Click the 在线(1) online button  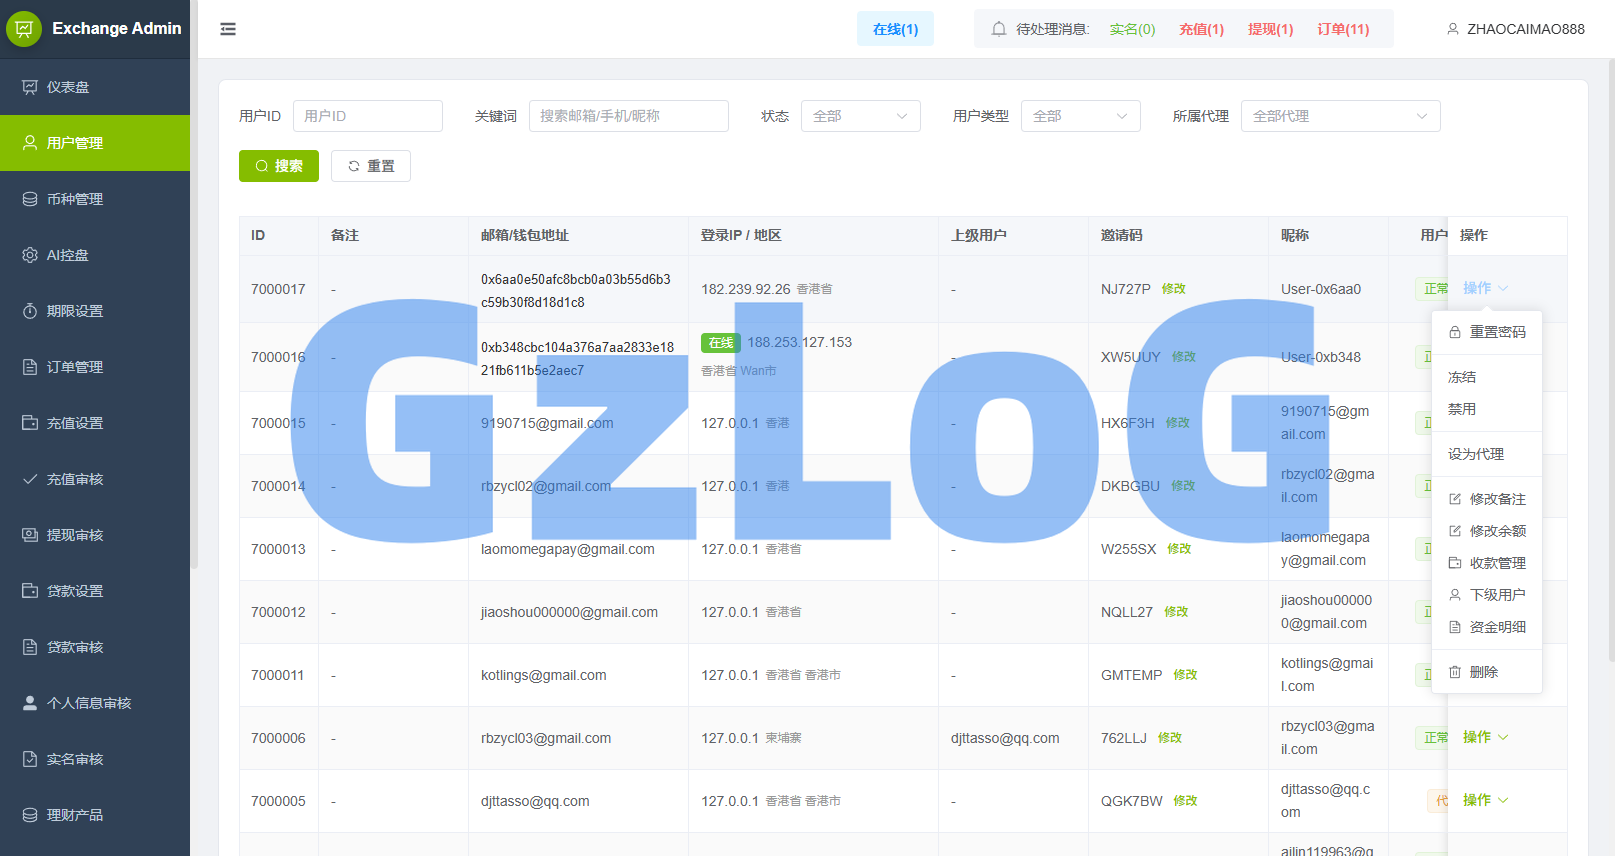895,29
